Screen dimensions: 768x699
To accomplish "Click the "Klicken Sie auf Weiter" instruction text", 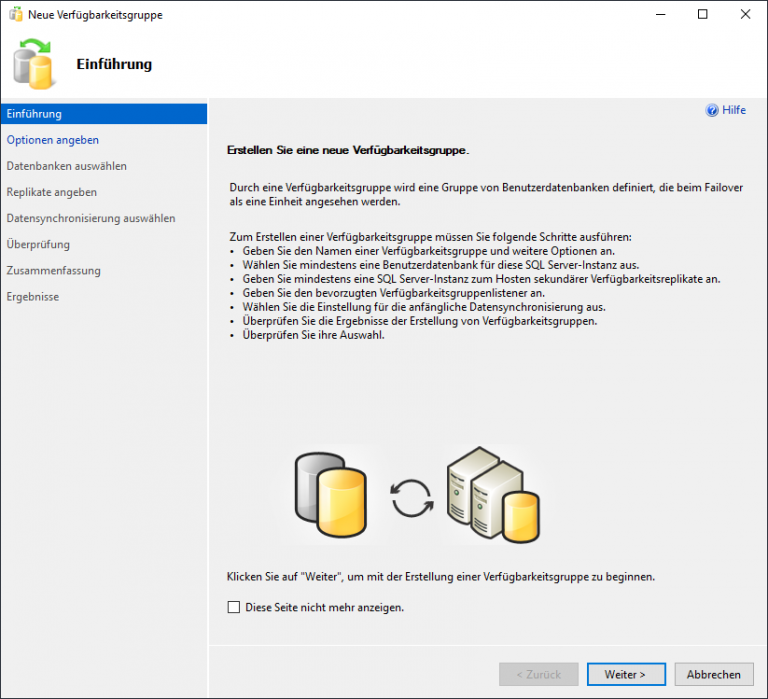I will pyautogui.click(x=441, y=577).
